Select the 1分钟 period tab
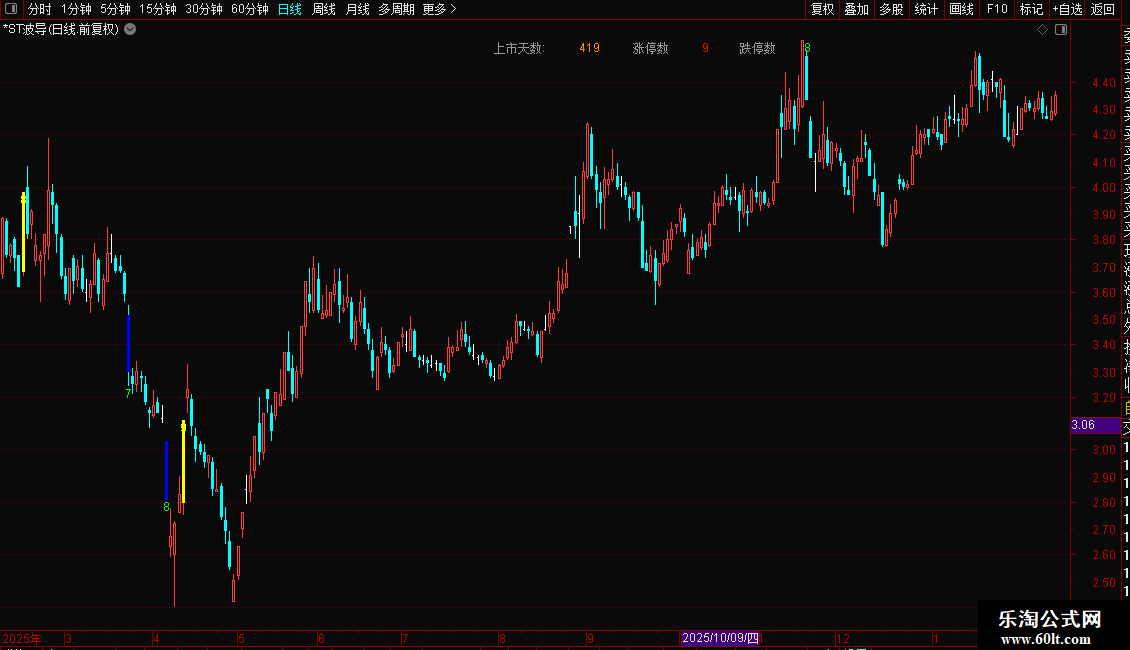 tap(76, 9)
